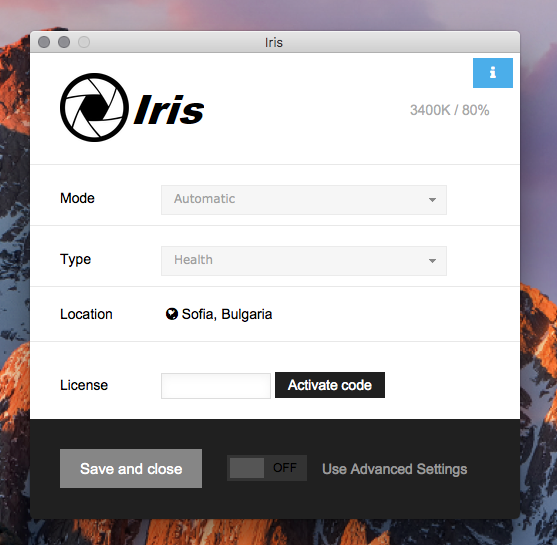Screen dimensions: 557x545
Task: Click the globe icon beside Sofia, Bulgaria
Action: pos(172,314)
